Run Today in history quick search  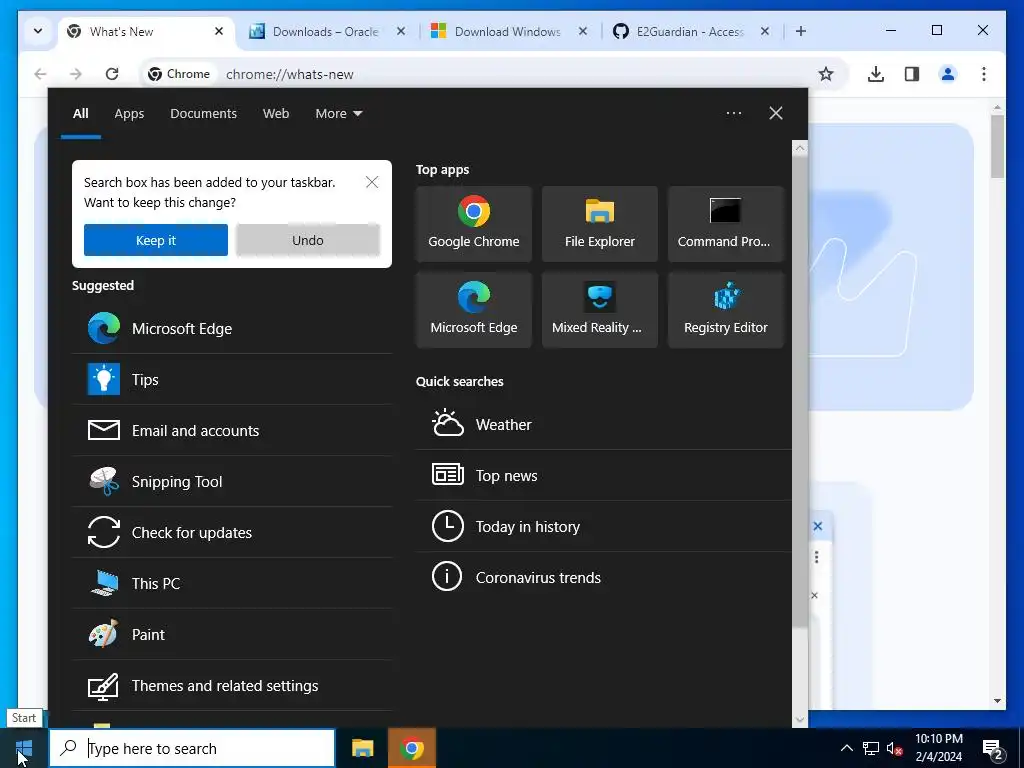[603, 526]
